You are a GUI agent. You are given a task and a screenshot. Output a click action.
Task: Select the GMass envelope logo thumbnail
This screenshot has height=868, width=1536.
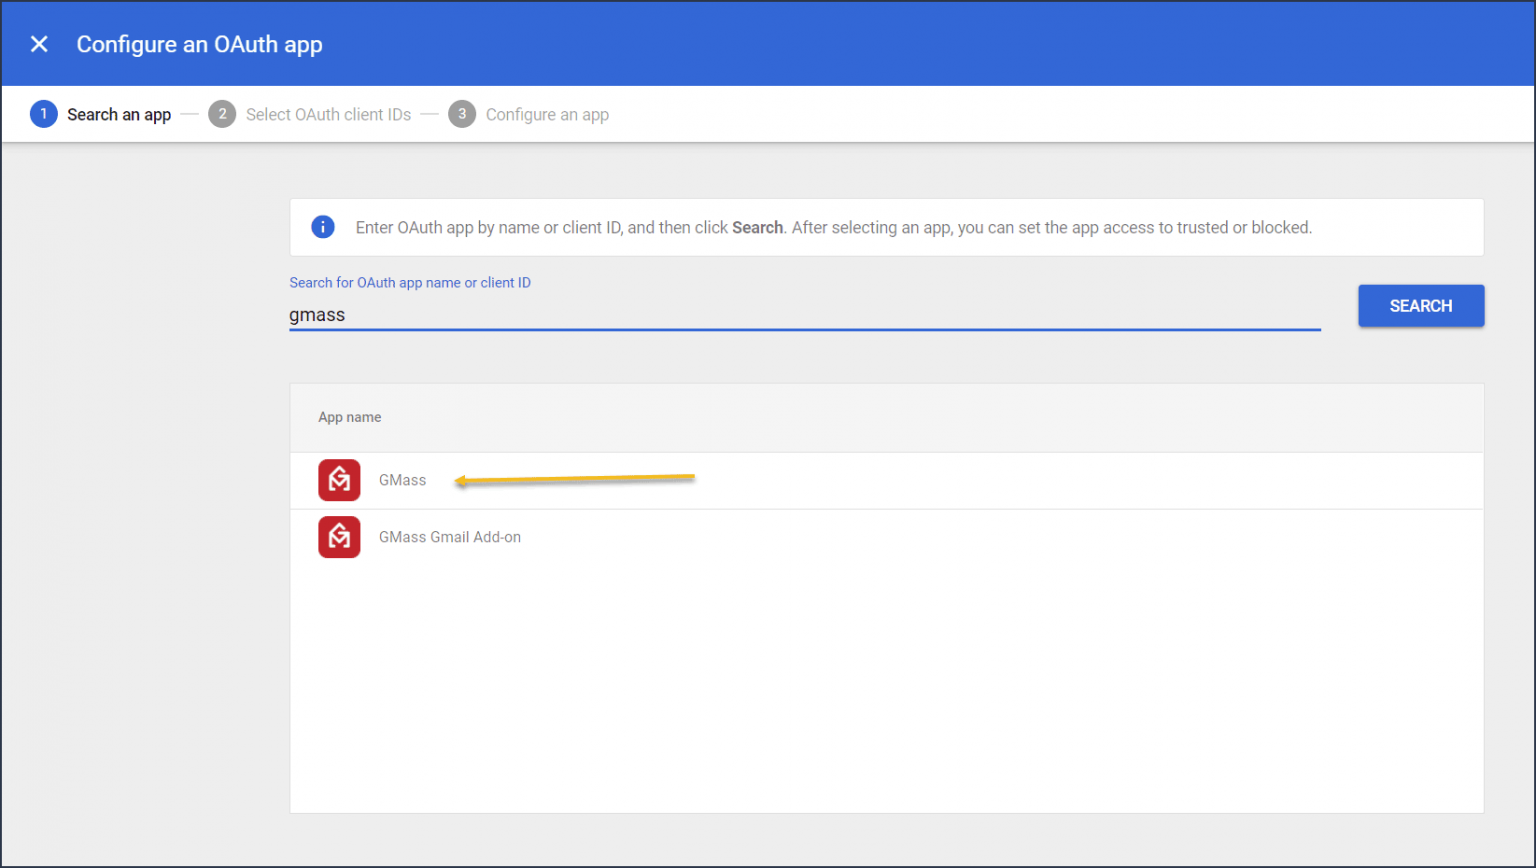pyautogui.click(x=339, y=480)
